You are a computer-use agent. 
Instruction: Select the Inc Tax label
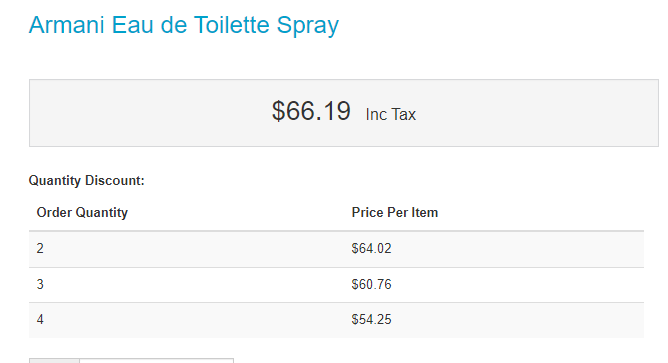[391, 115]
